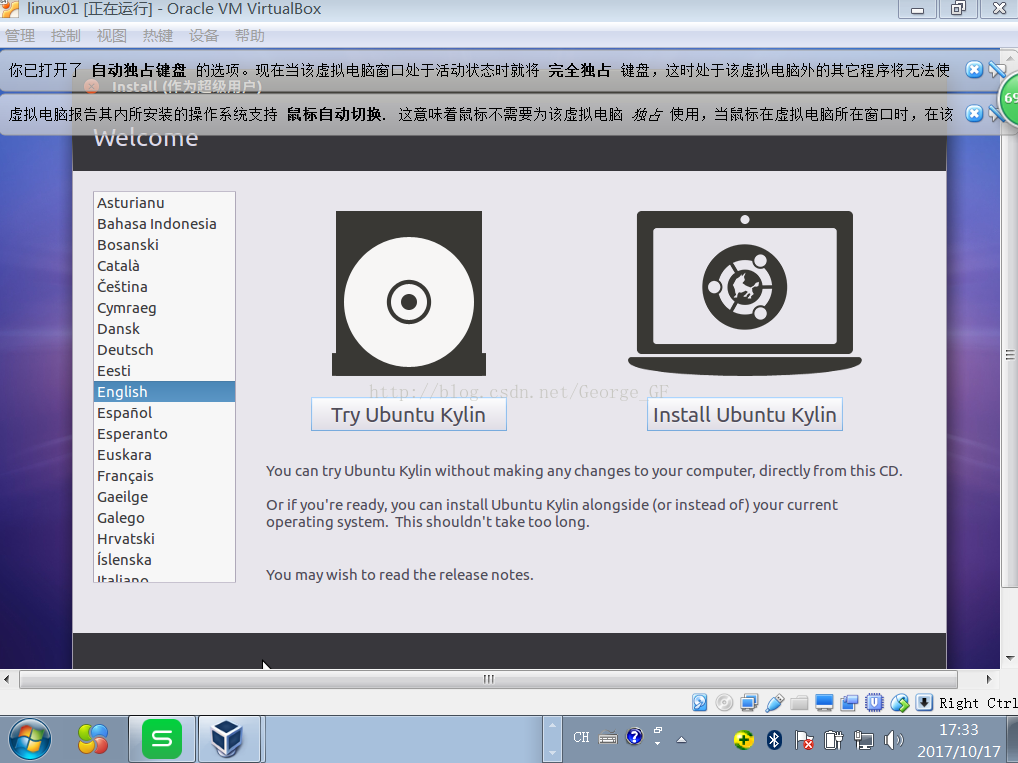This screenshot has width=1018, height=763.
Task: Click the USB devices indicator icon
Action: pyautogui.click(x=775, y=703)
